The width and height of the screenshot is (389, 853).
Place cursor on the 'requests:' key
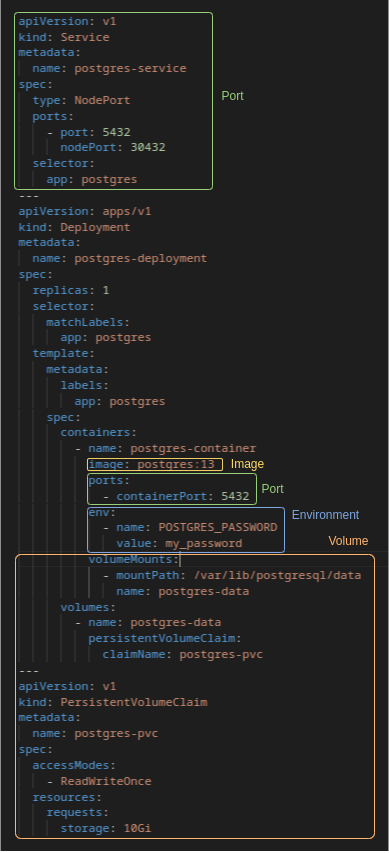click(x=77, y=812)
